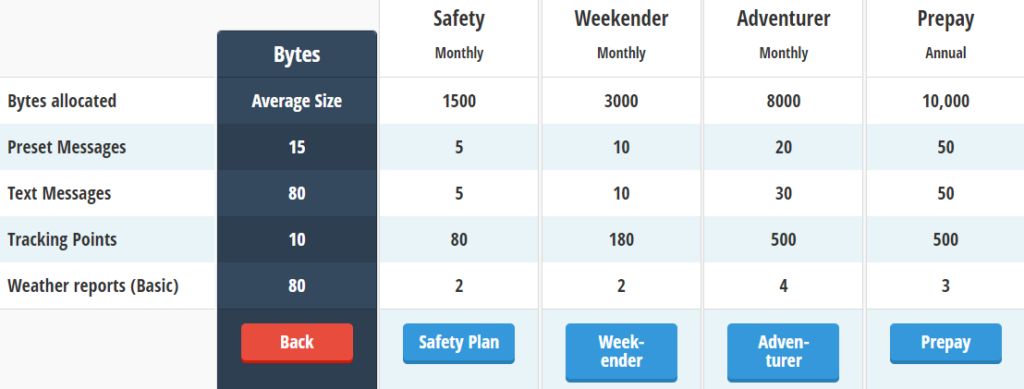The height and width of the screenshot is (389, 1024).
Task: Click the Weather reports (Basic) label
Action: (x=93, y=286)
